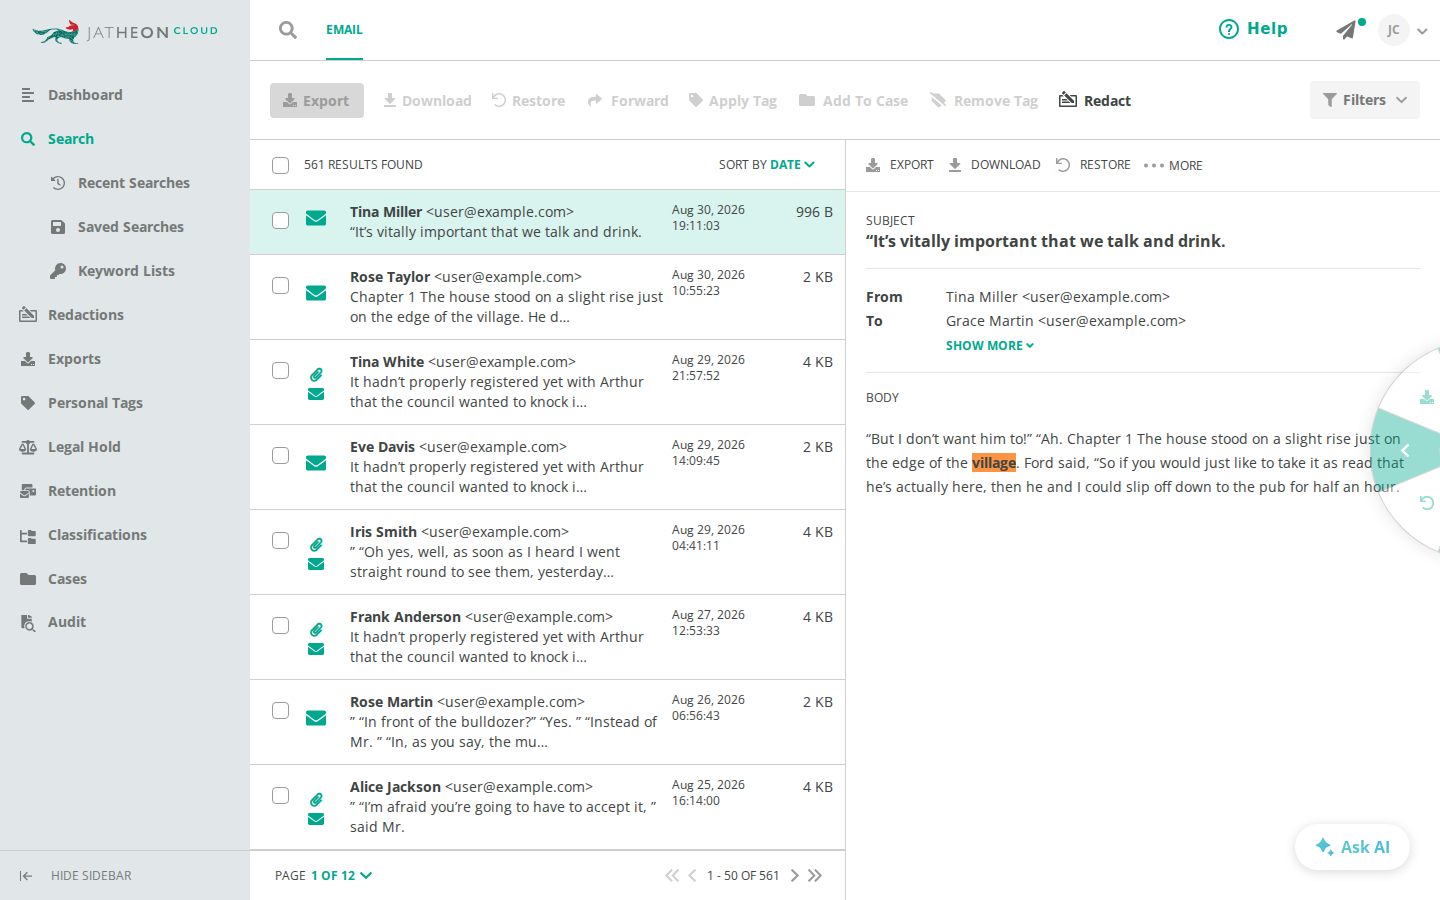
Task: Click the envelope icon on Rose Martin's email
Action: (x=316, y=718)
